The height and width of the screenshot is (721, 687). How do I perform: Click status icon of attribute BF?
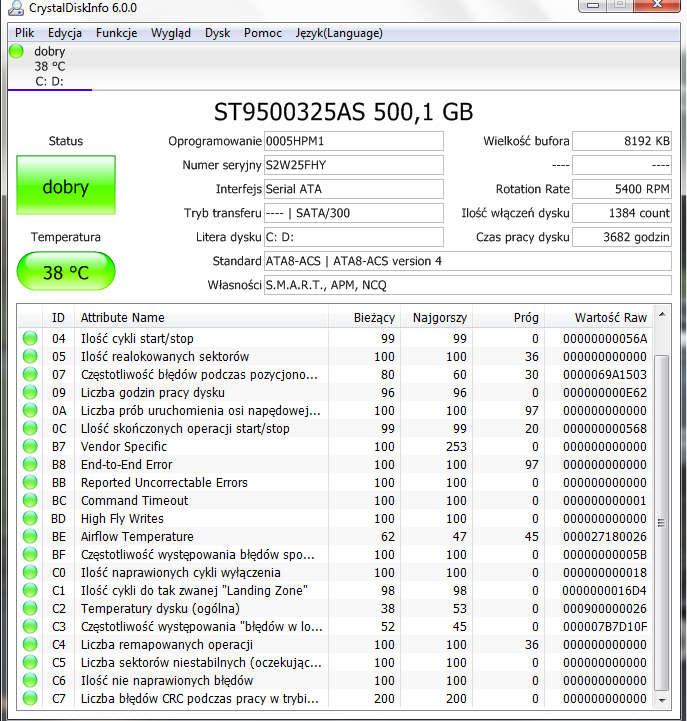click(x=30, y=554)
